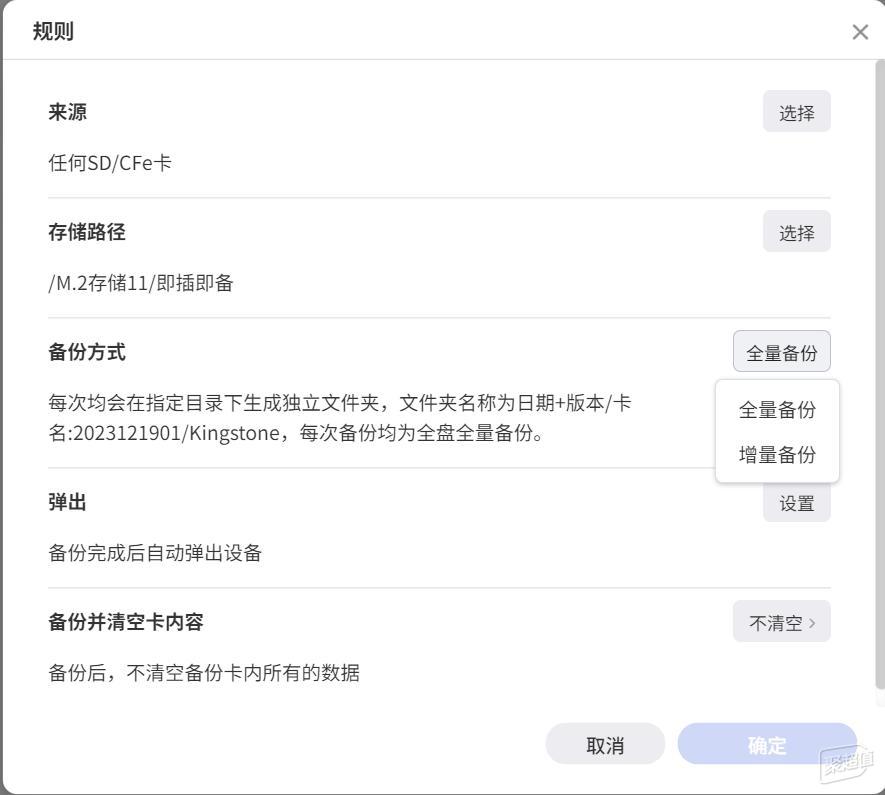Viewport: 885px width, 795px height.
Task: Click the 备份后,不清空备份卡内所有的数据 text
Action: coord(204,673)
